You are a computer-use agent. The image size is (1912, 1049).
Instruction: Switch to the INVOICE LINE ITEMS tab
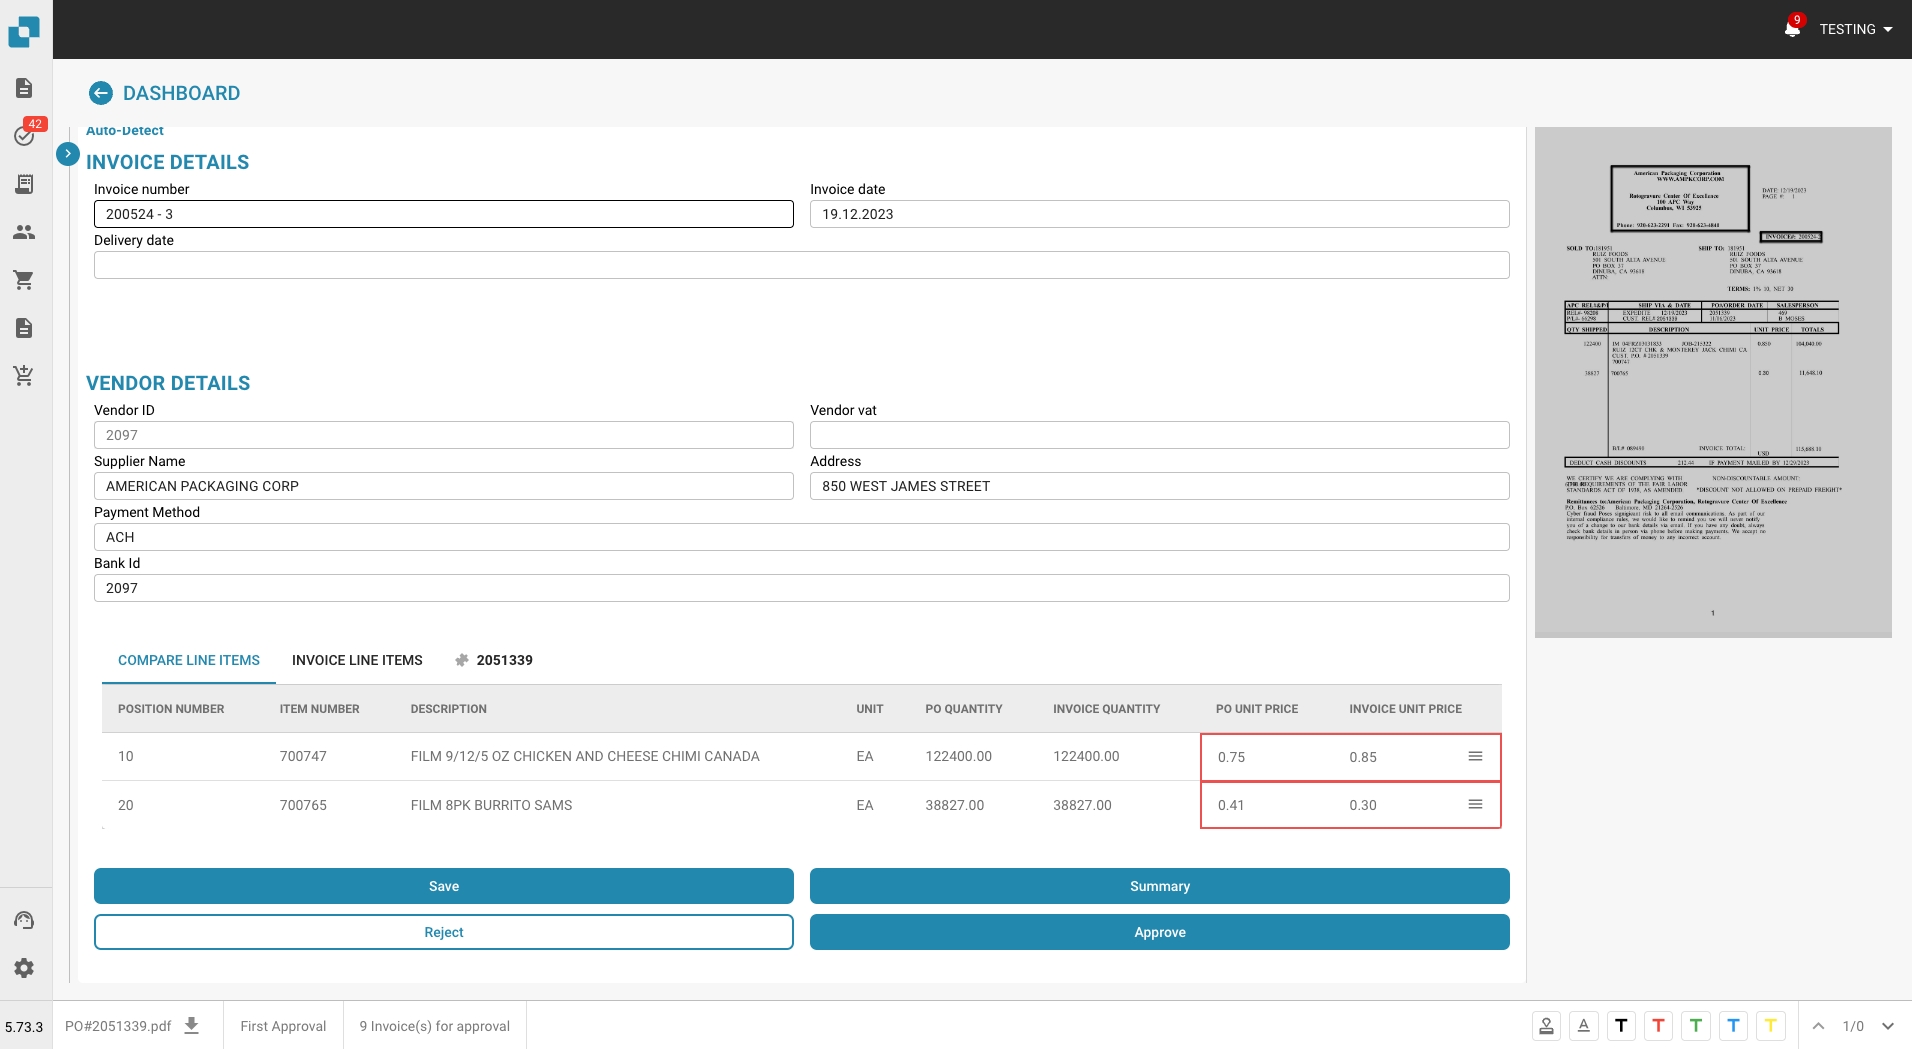(357, 660)
